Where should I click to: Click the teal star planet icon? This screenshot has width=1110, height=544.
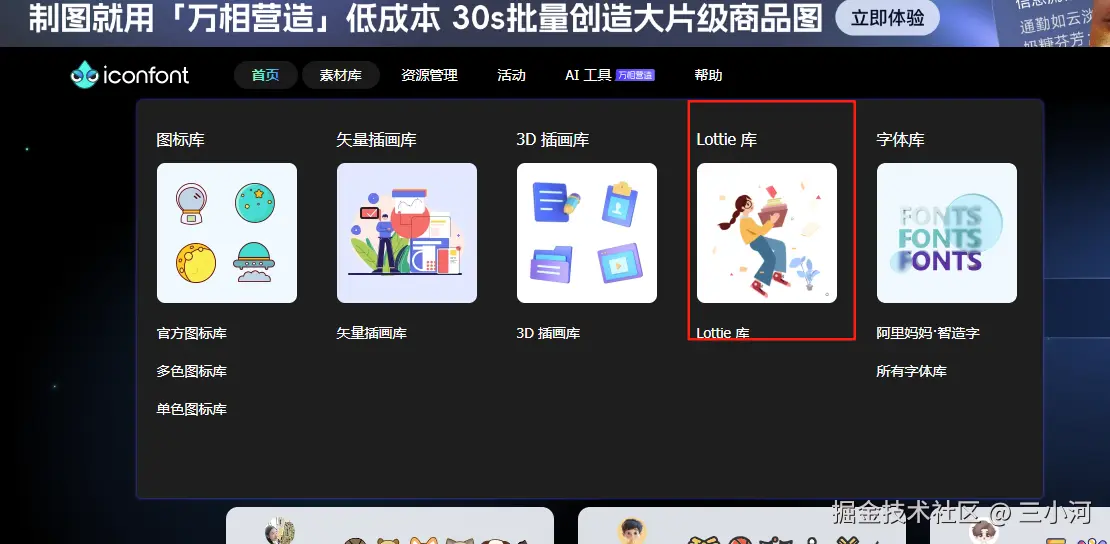click(255, 203)
